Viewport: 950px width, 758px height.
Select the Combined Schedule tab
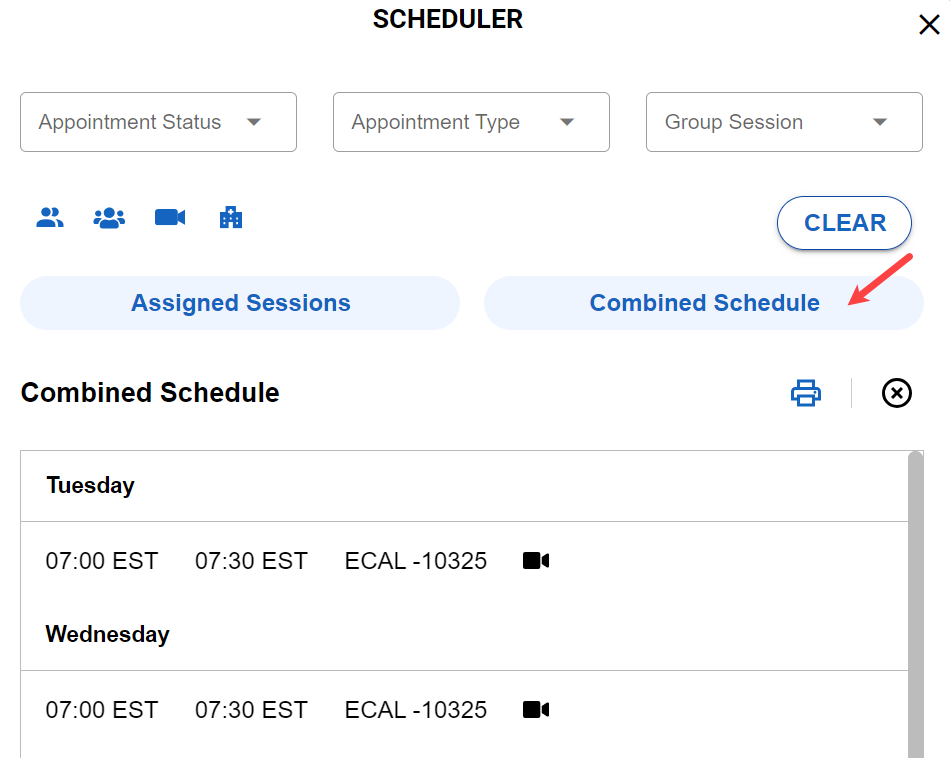704,303
